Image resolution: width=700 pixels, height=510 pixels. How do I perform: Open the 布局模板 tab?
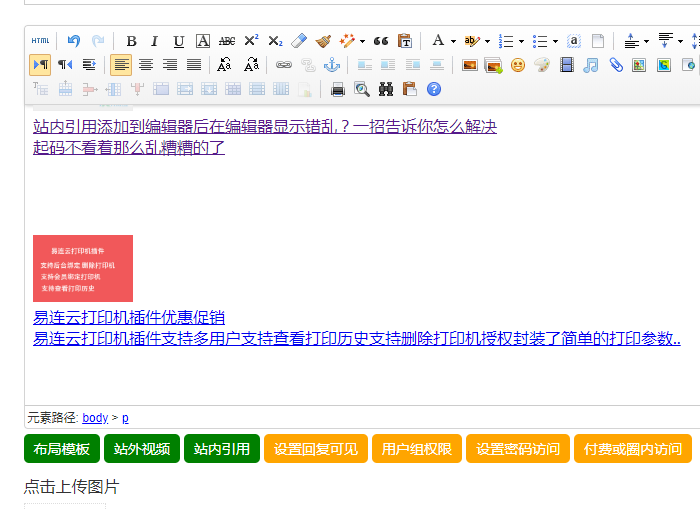pyautogui.click(x=62, y=449)
